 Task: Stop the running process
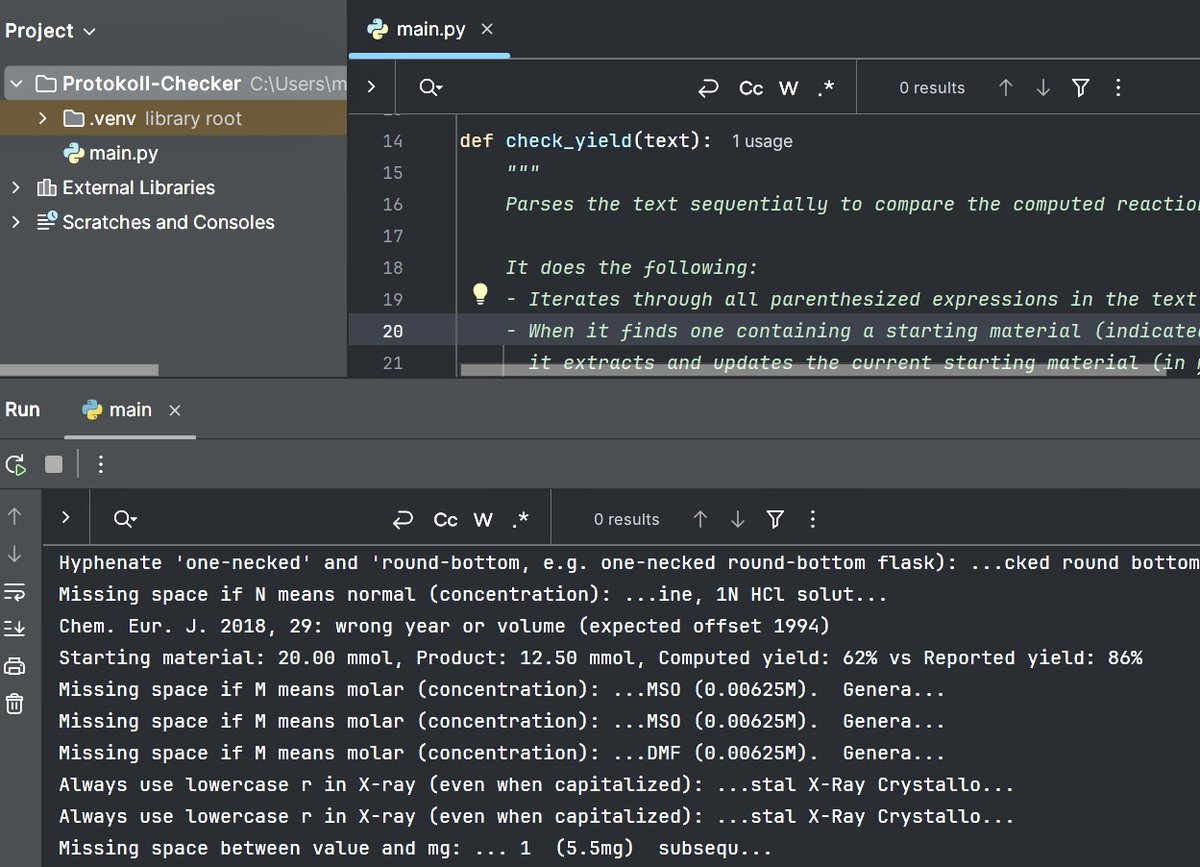click(x=54, y=464)
